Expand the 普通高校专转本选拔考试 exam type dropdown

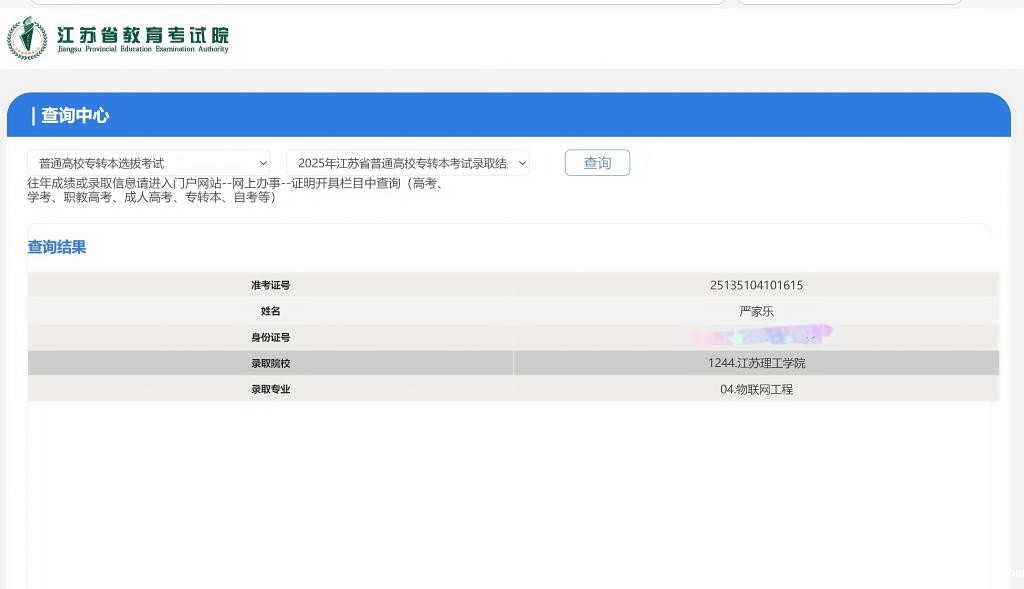coord(148,163)
